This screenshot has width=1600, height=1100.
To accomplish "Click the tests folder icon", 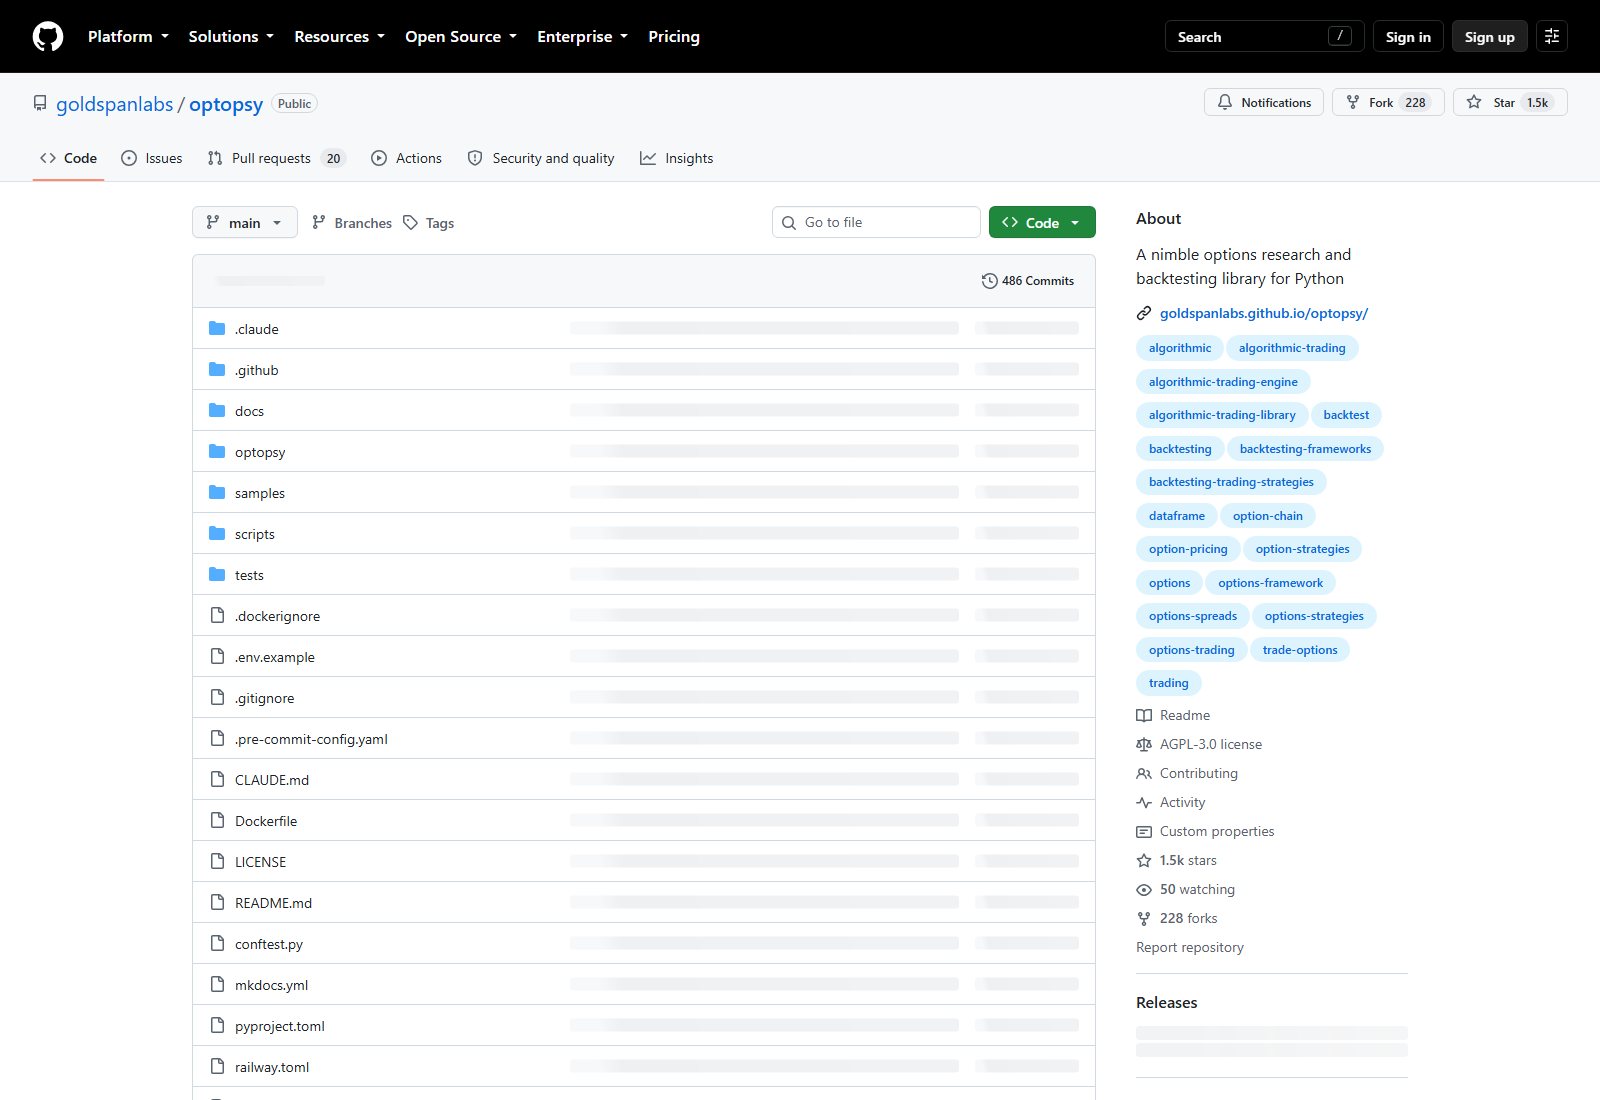I will pyautogui.click(x=217, y=574).
